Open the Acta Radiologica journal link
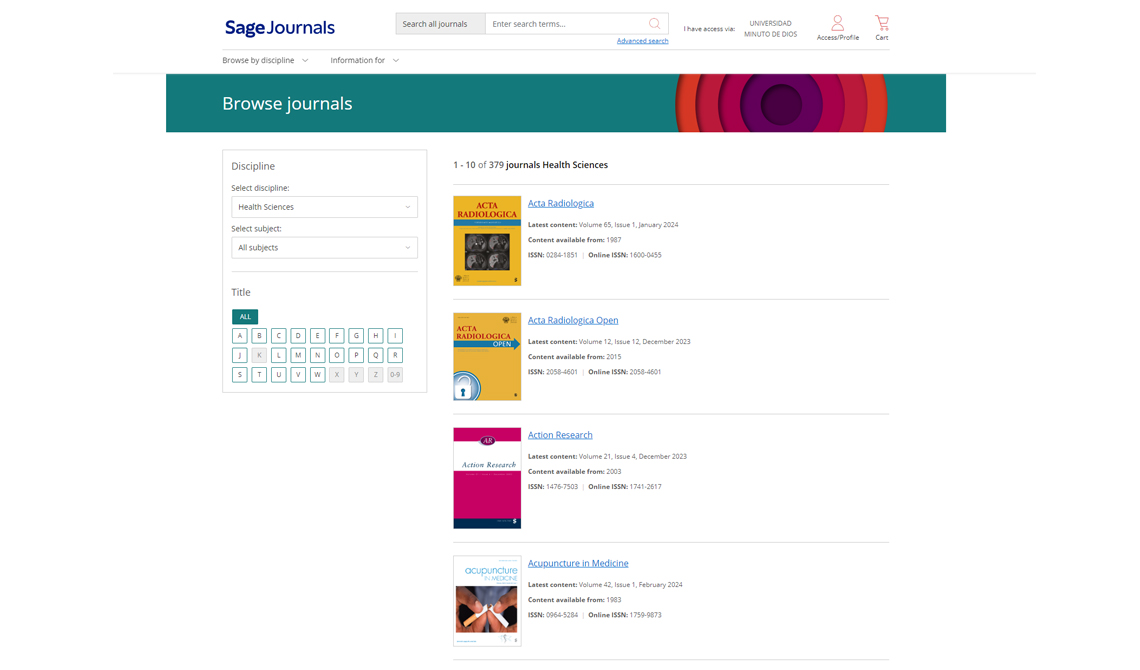The height and width of the screenshot is (670, 1140). (561, 203)
